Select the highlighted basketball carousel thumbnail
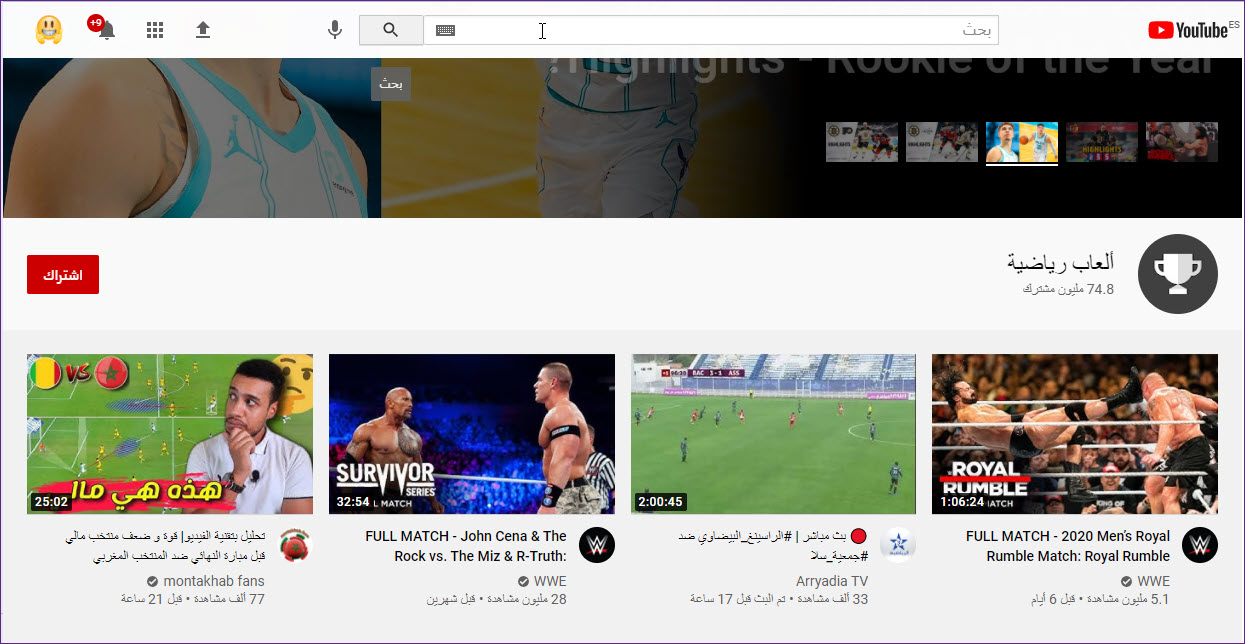The image size is (1245, 644). 1022,142
